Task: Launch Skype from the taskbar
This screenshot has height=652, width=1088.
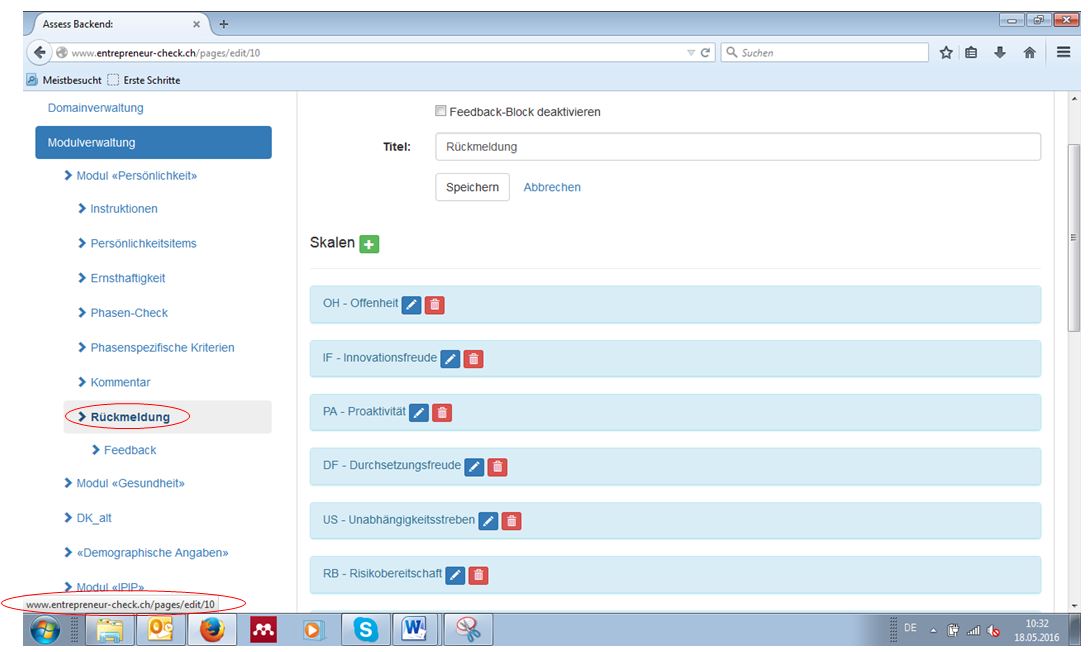Action: point(365,630)
